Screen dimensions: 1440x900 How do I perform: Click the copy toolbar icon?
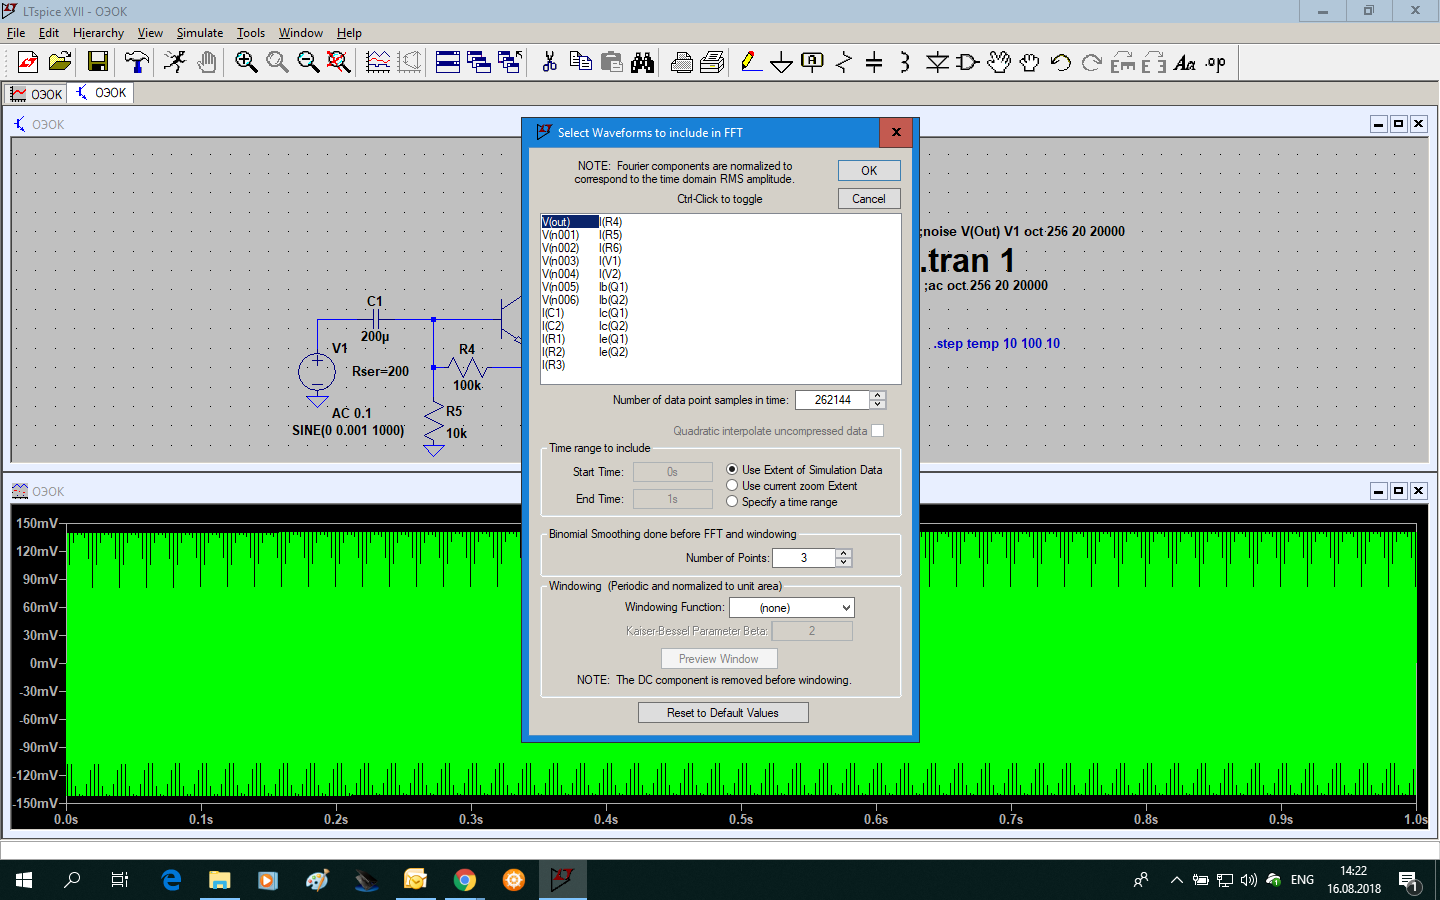pos(580,62)
